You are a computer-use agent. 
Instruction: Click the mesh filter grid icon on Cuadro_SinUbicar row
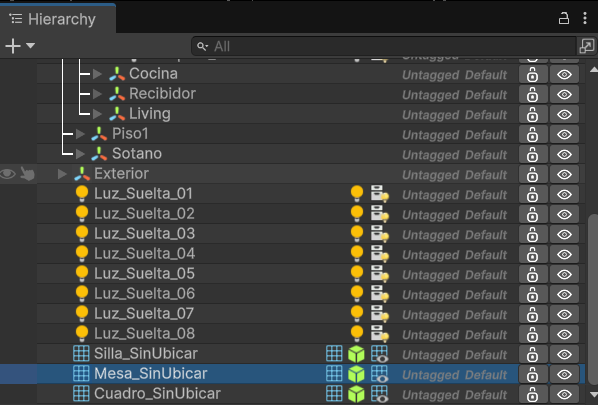(334, 393)
